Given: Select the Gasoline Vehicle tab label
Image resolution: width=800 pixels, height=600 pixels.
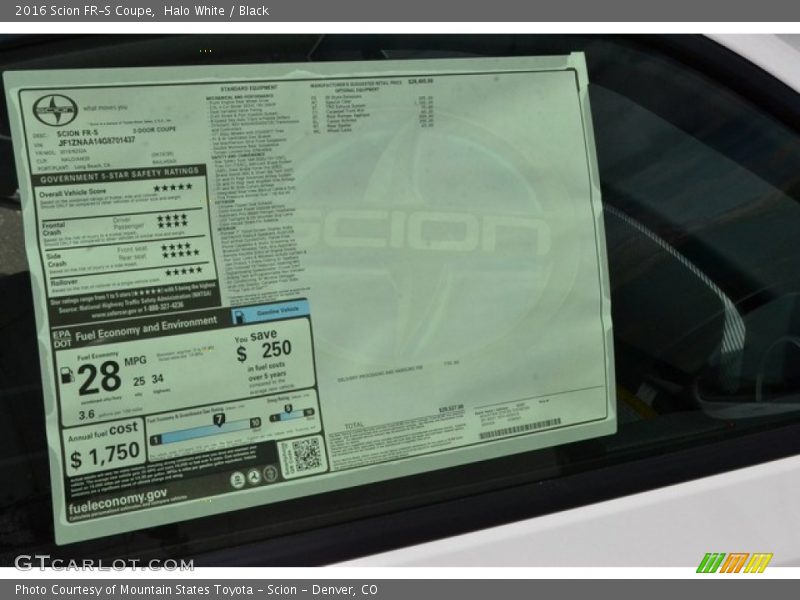Looking at the screenshot, I should click(270, 312).
